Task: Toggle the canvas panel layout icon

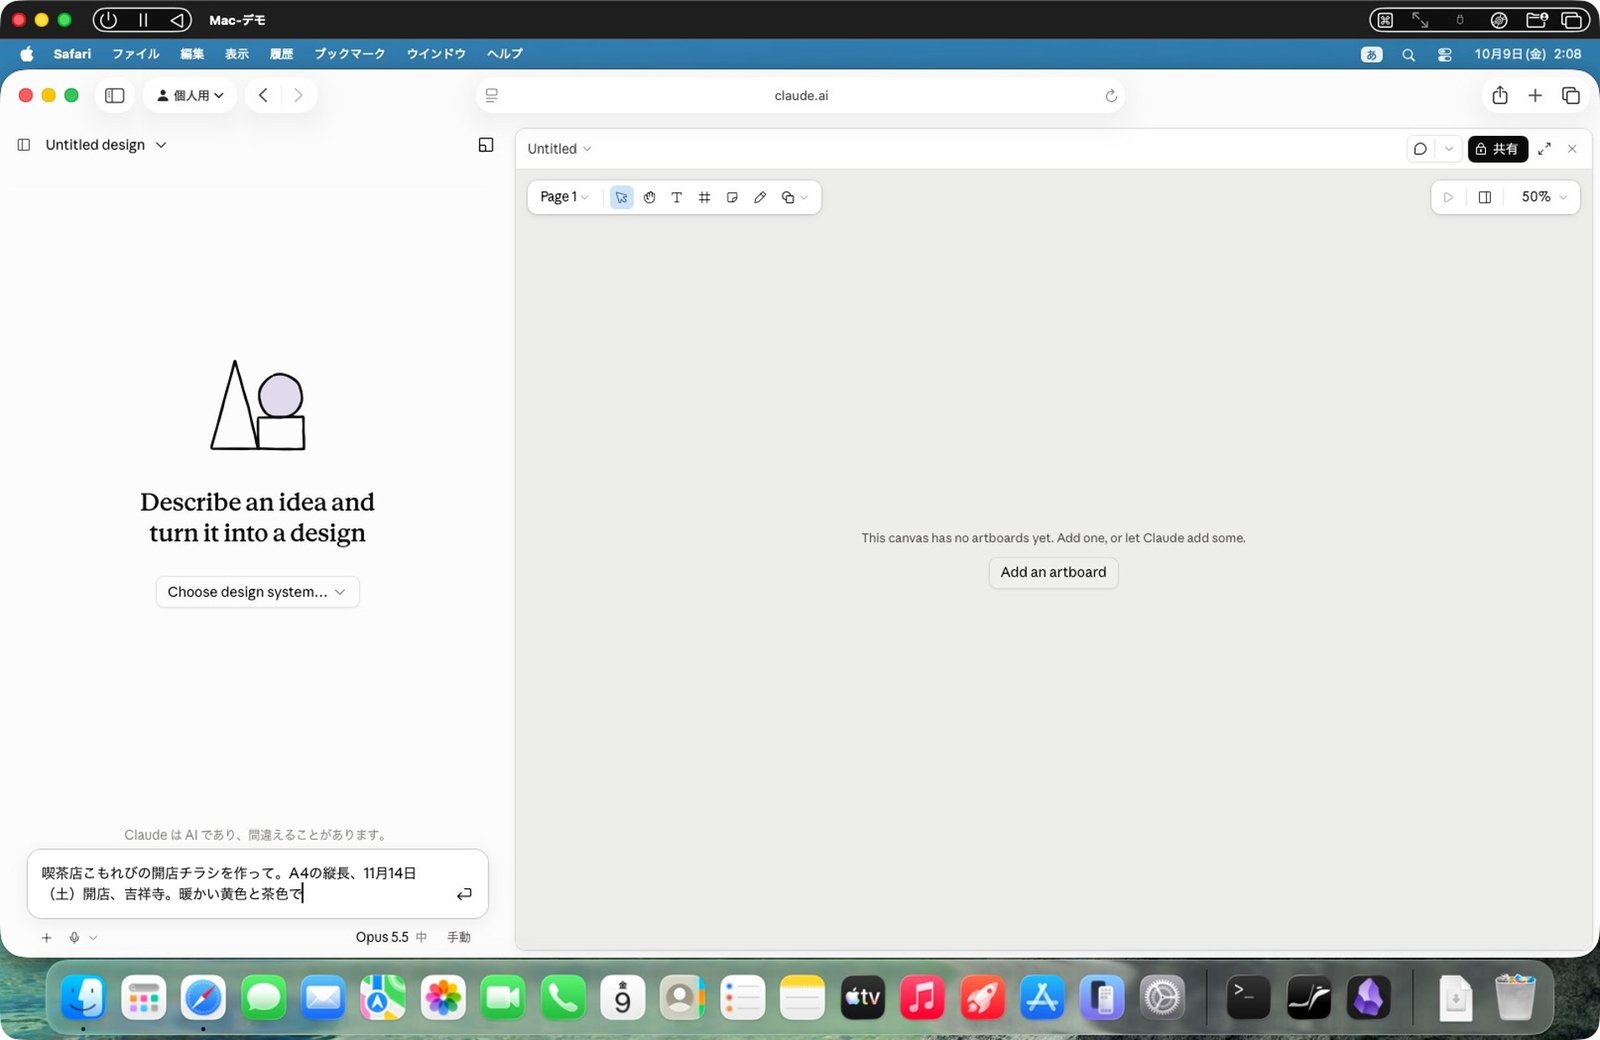Action: (x=486, y=145)
